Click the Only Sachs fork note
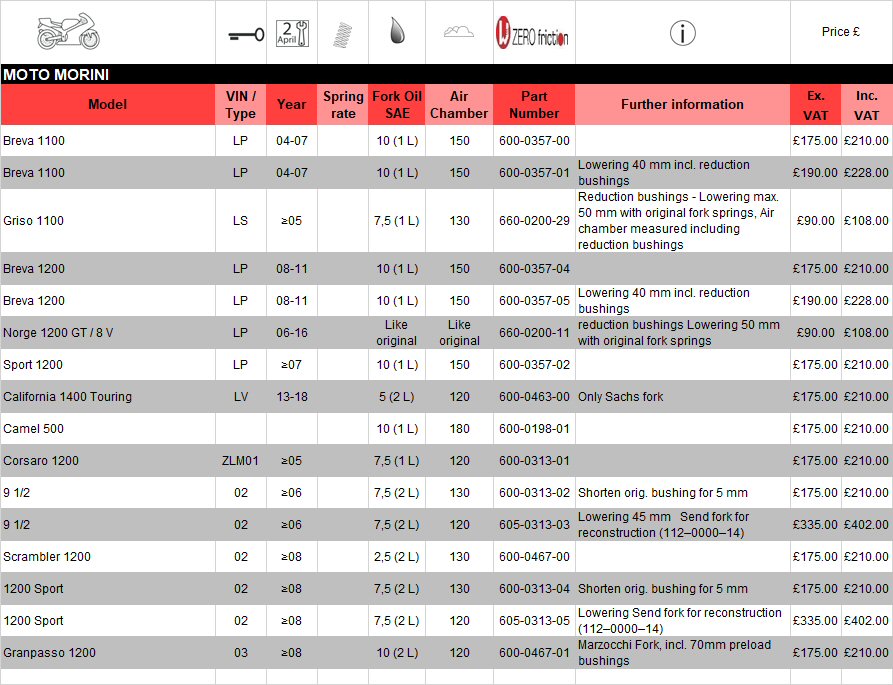Screen dimensions: 893x685 (620, 397)
